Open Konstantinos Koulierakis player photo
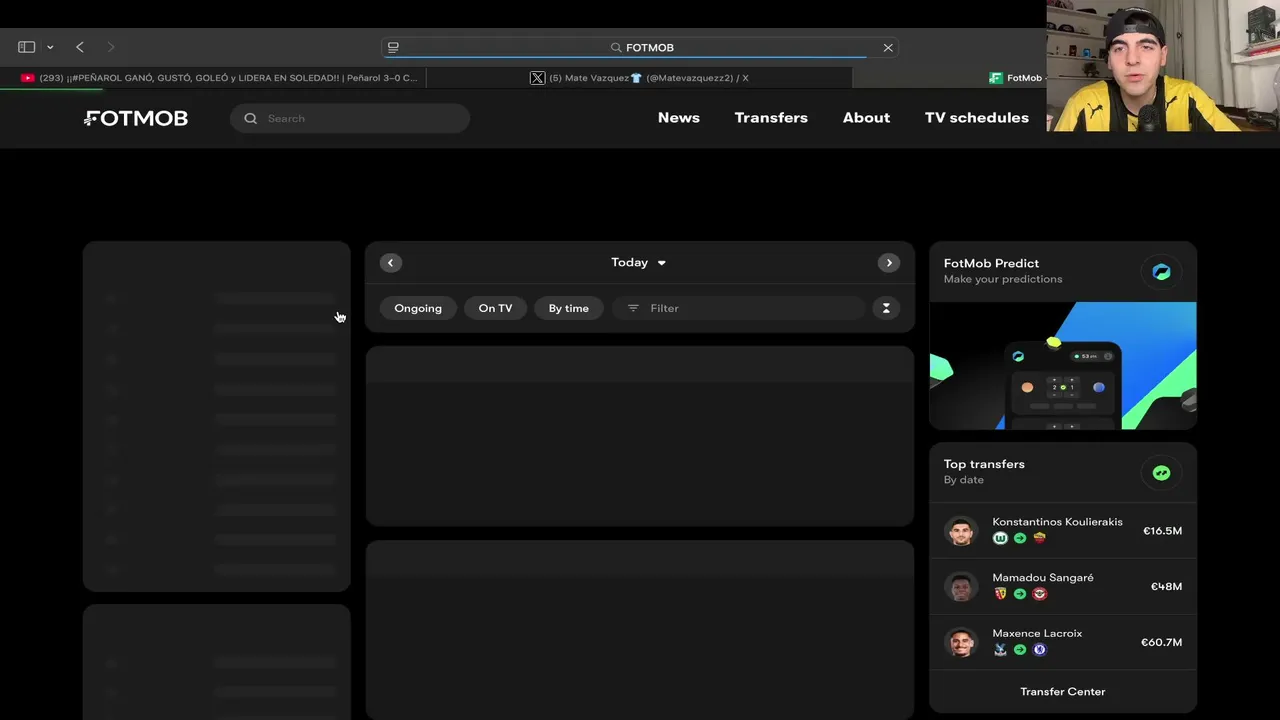This screenshot has height=720, width=1280. pyautogui.click(x=961, y=531)
